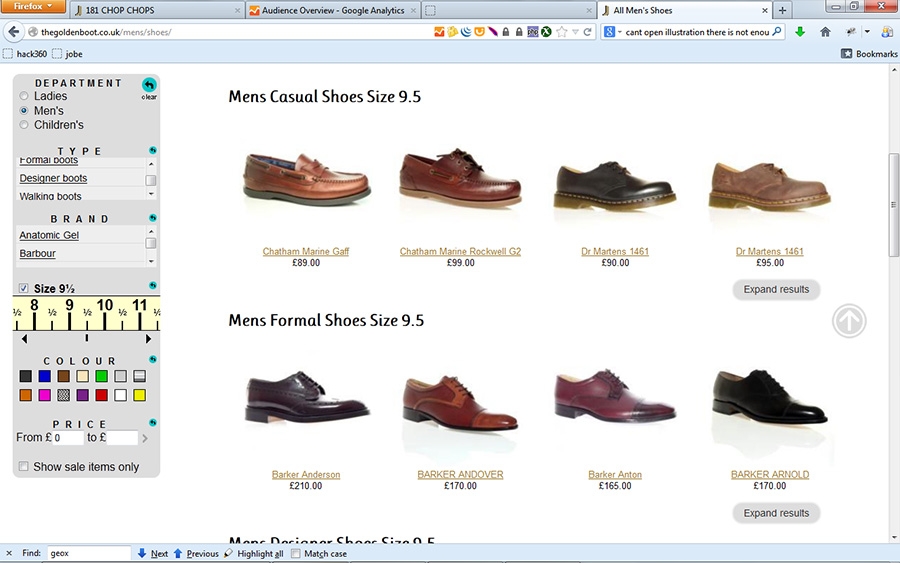Reload the page with the refresh icon
Screen dimensions: 900x563
point(588,32)
